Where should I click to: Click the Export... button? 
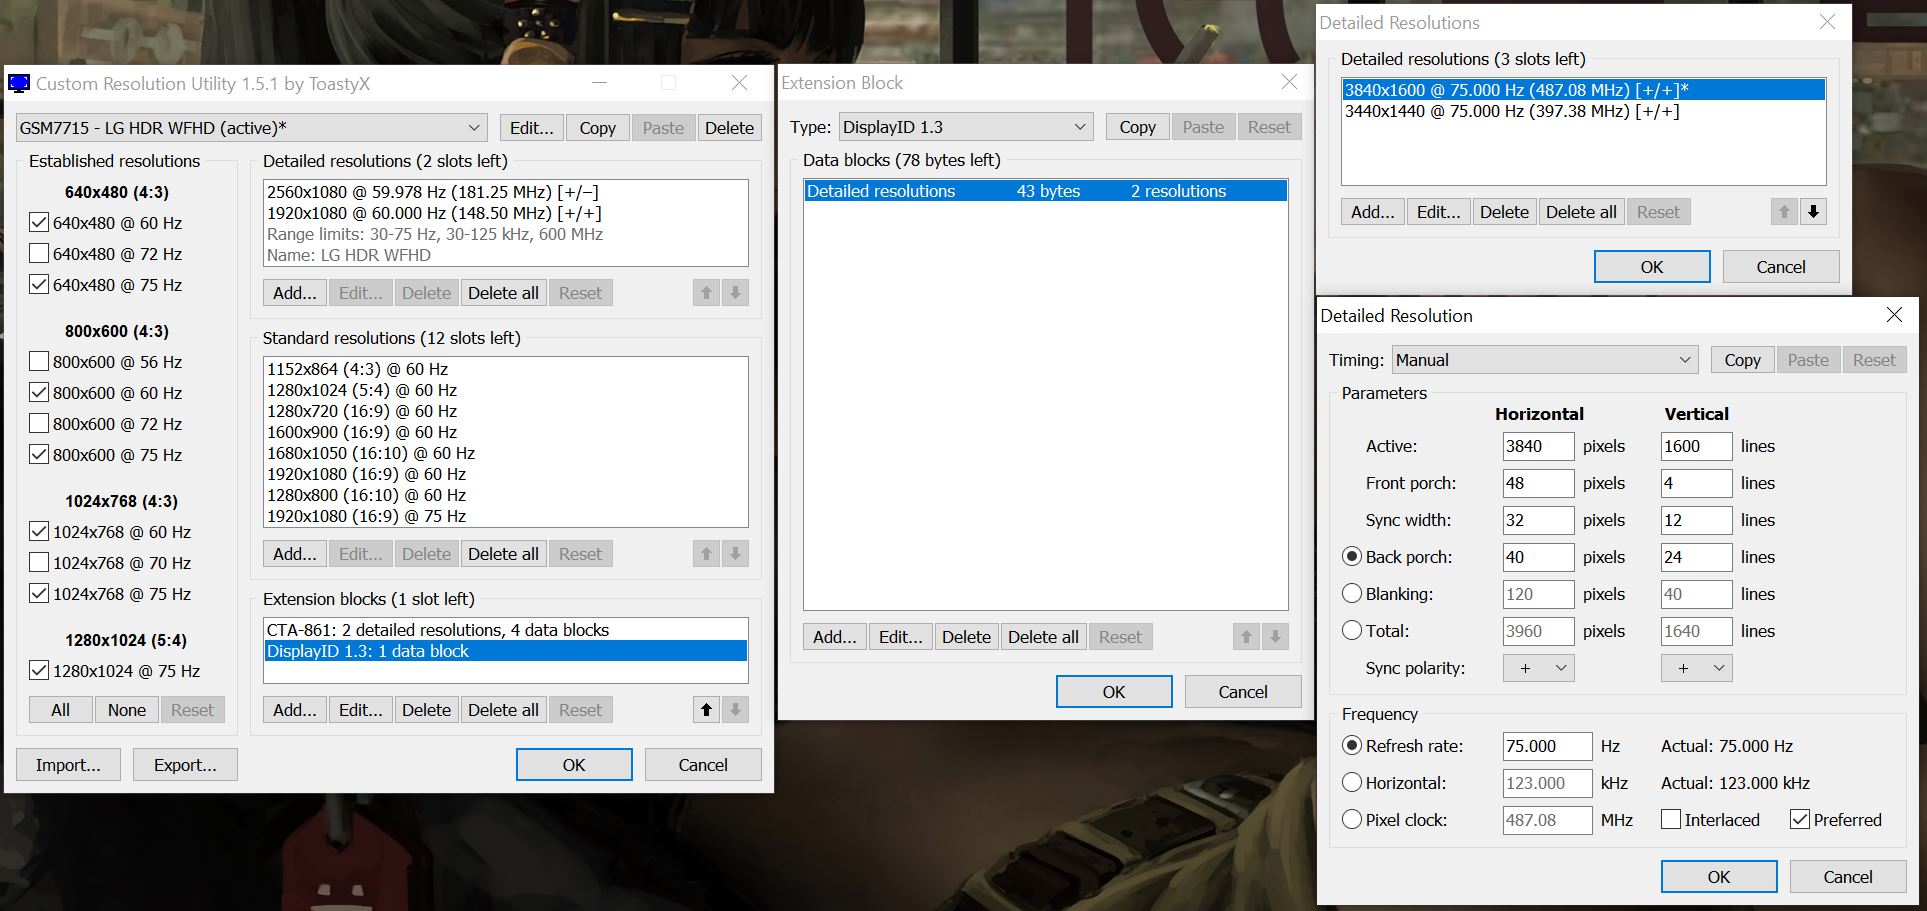click(x=185, y=765)
